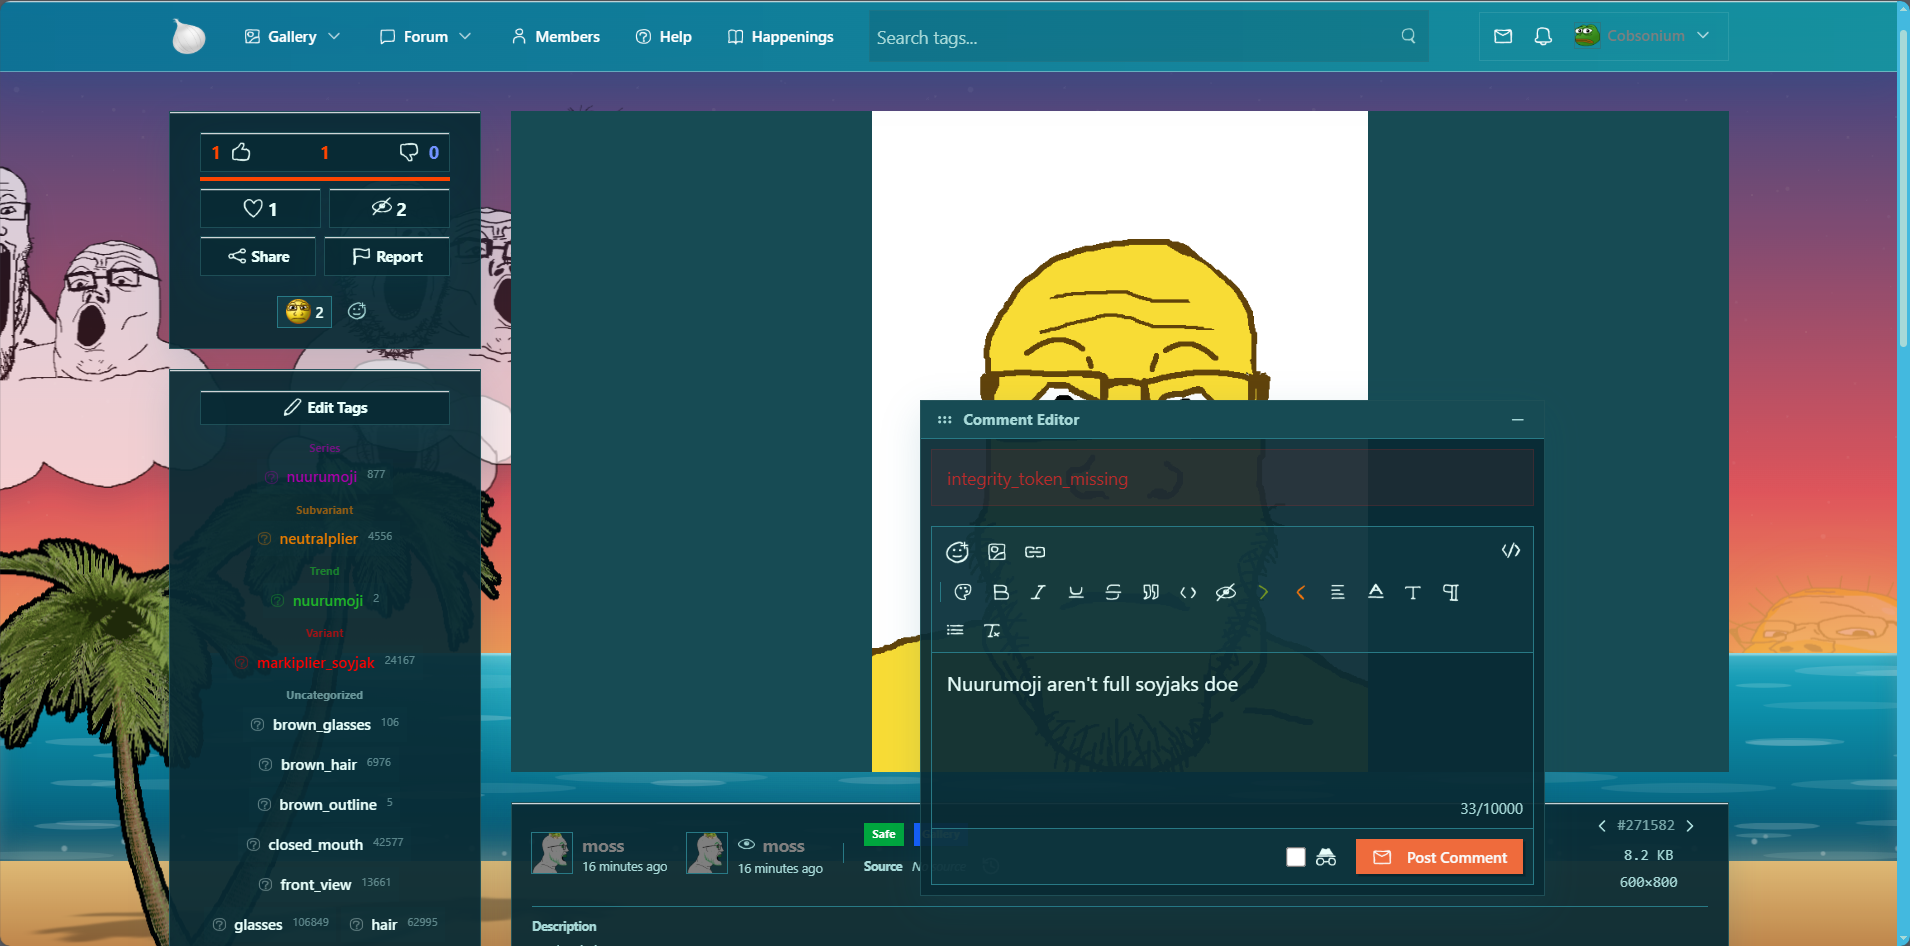Insert an emoji in the comment editor
Image resolution: width=1910 pixels, height=946 pixels.
[957, 552]
